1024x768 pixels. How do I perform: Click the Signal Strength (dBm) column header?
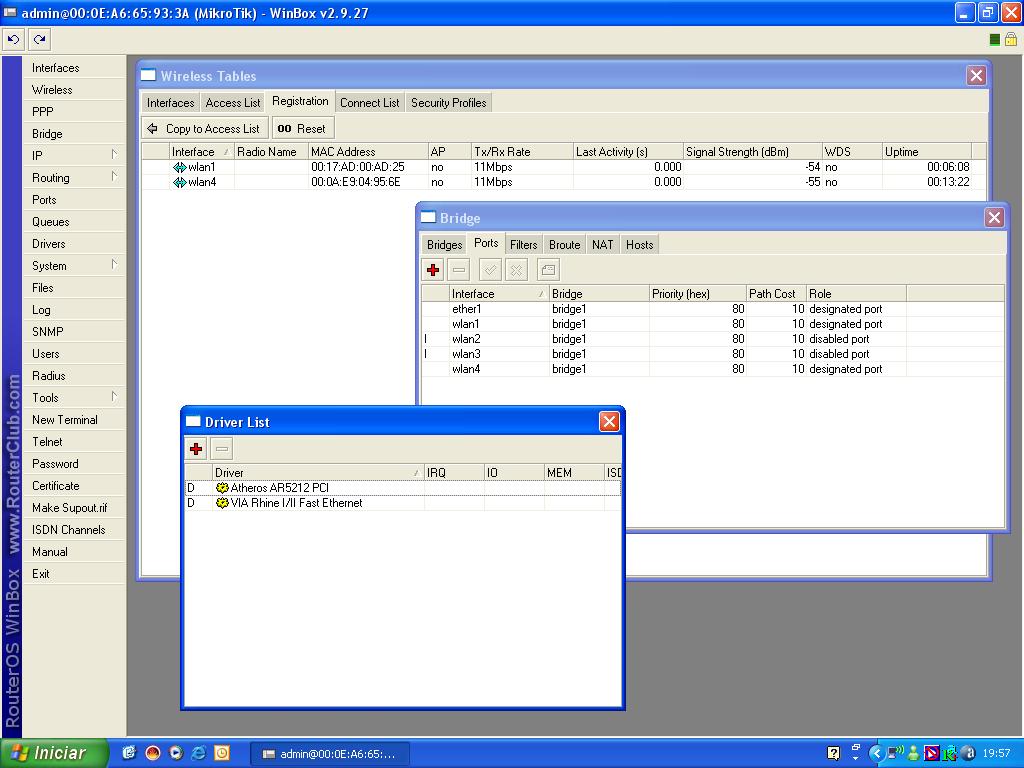[752, 152]
